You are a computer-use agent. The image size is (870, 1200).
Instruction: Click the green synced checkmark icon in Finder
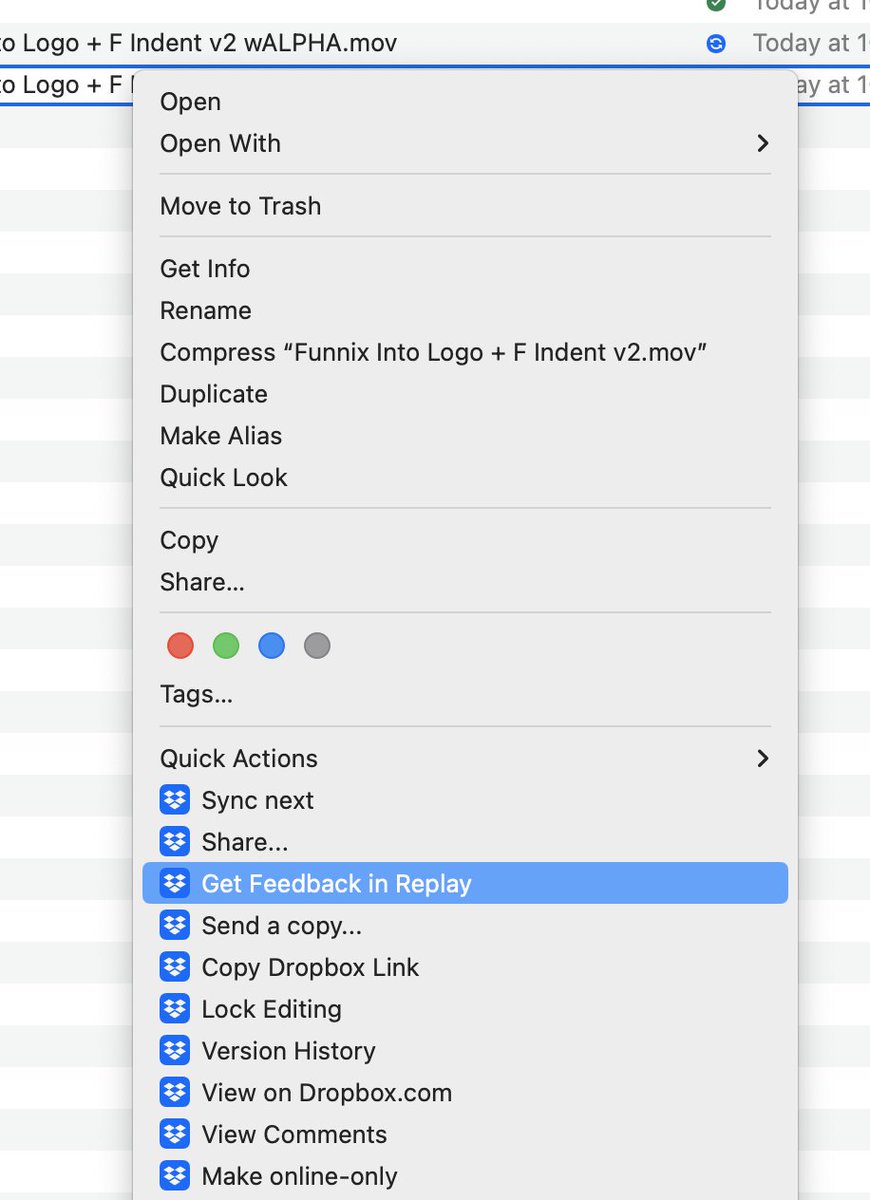click(x=716, y=5)
